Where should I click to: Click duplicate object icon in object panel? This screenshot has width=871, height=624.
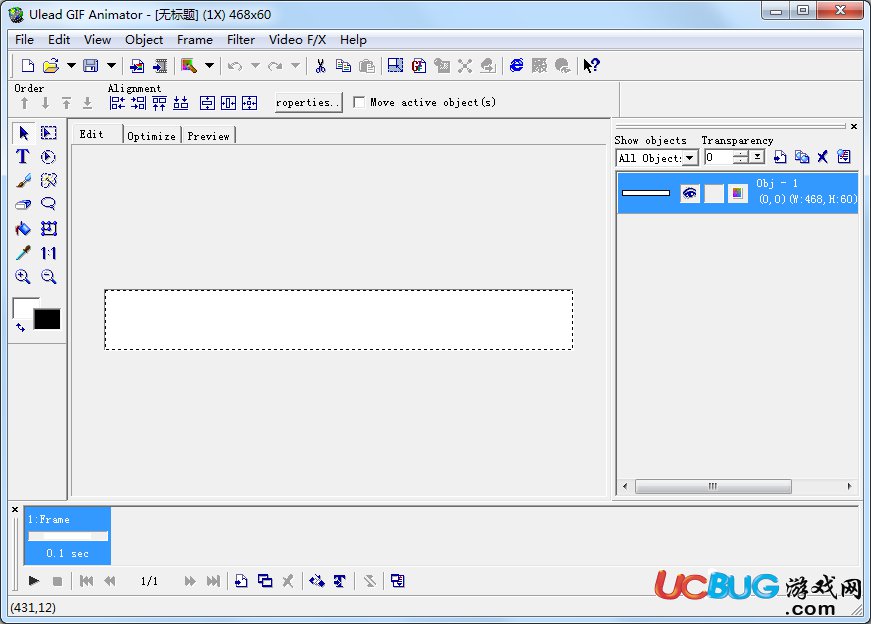click(x=802, y=157)
